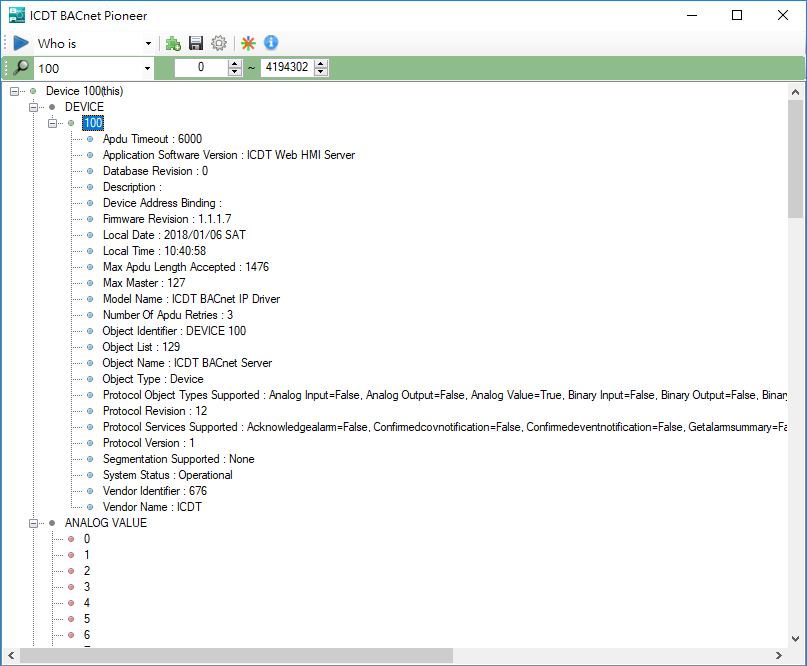Image resolution: width=807 pixels, height=666 pixels.
Task: Click the green add device puzzle icon
Action: [173, 43]
